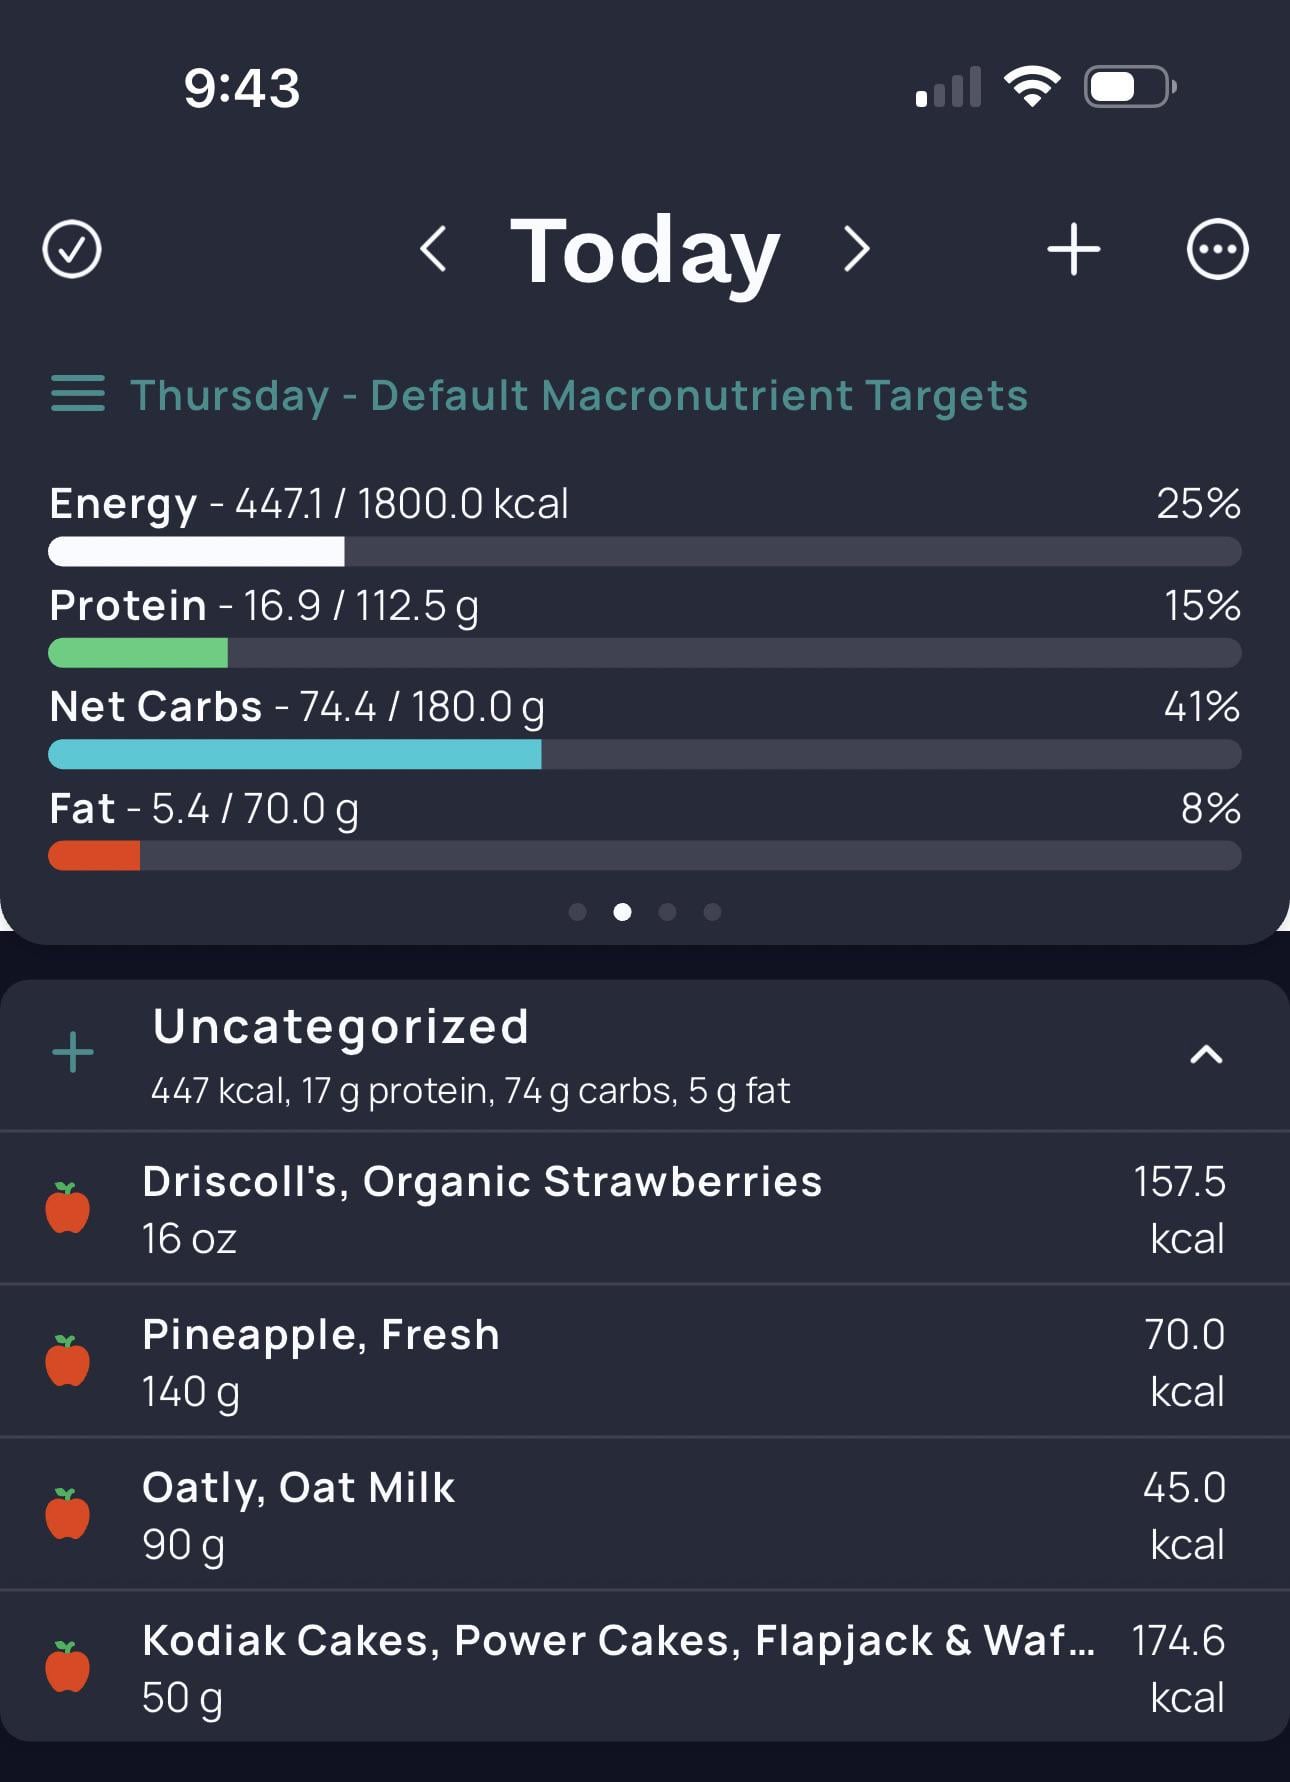The height and width of the screenshot is (1782, 1290).
Task: Tap the apple icon beside Pineapple, Fresh
Action: [68, 1360]
